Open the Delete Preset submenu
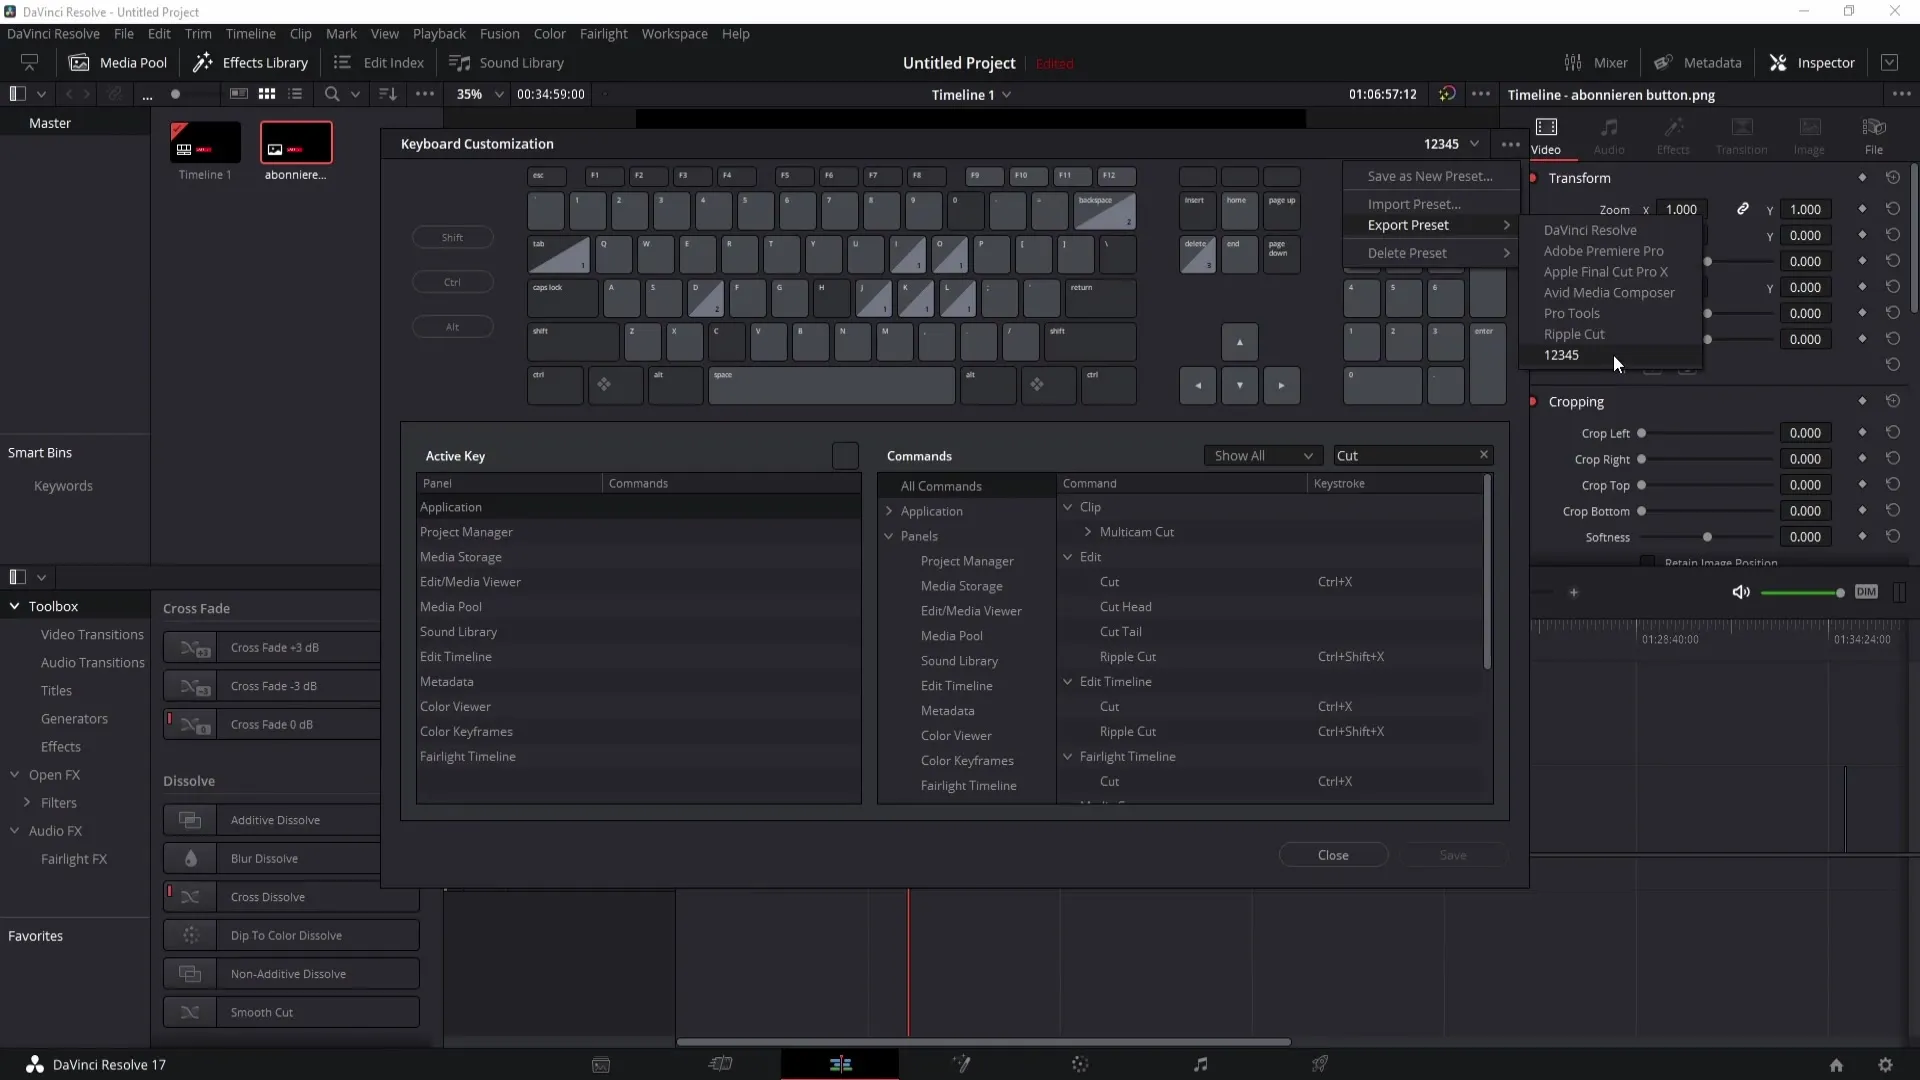The image size is (1920, 1080). (1430, 253)
